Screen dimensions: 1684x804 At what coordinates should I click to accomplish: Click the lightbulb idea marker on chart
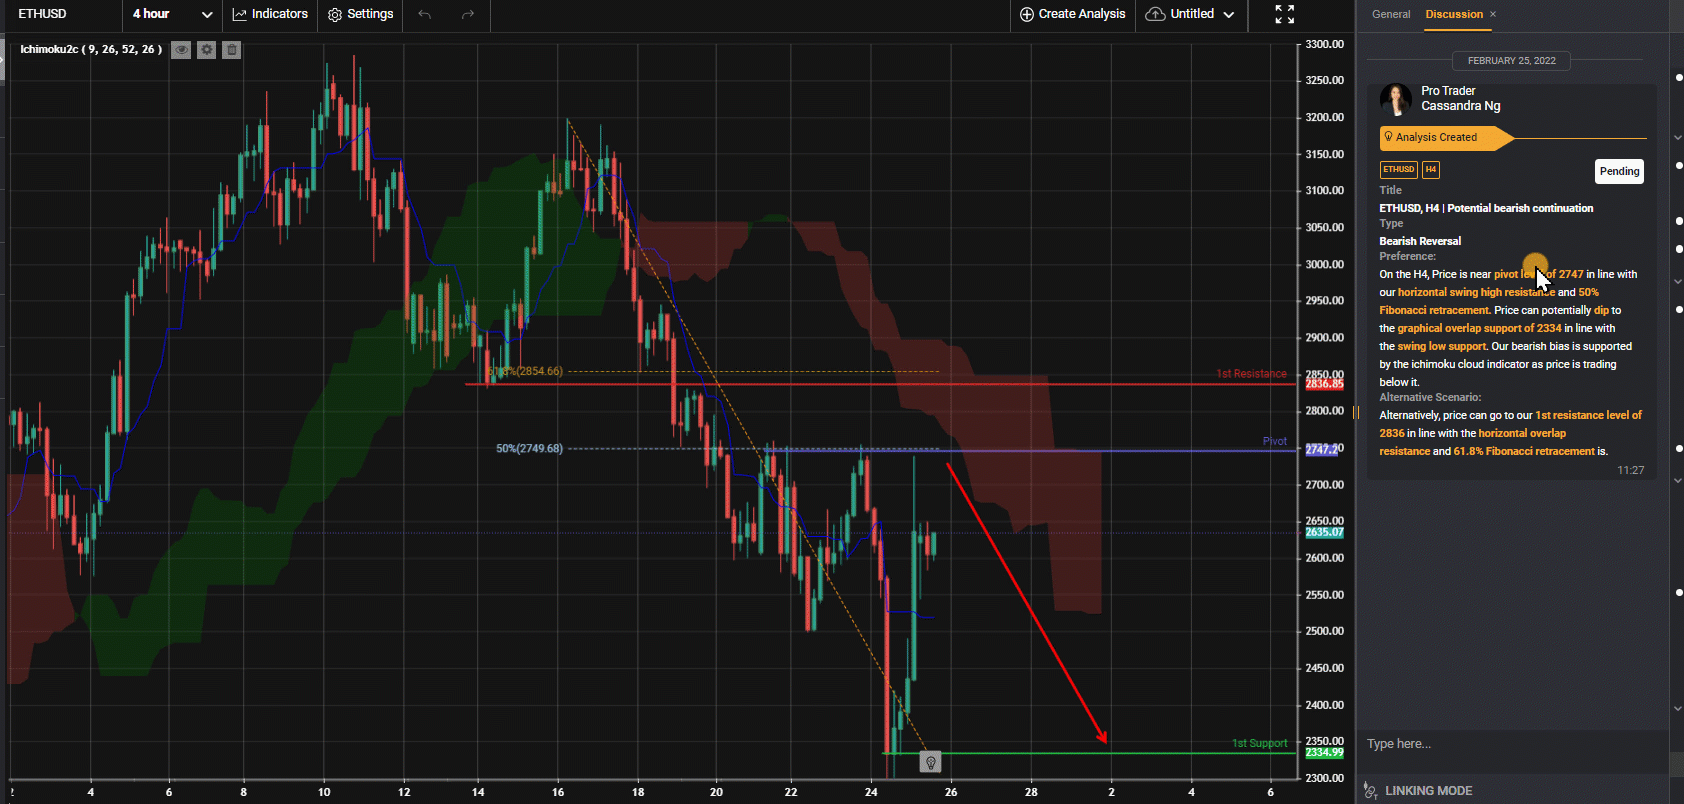pyautogui.click(x=930, y=763)
